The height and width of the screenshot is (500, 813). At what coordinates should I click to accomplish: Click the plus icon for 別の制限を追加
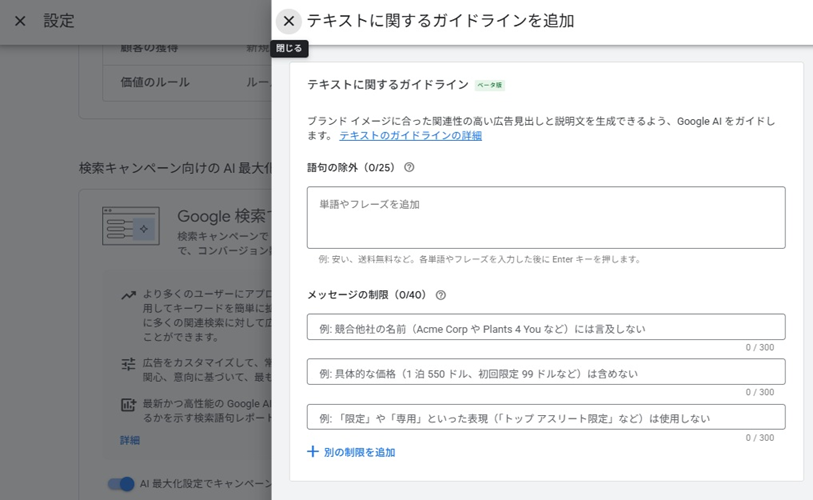[313, 452]
